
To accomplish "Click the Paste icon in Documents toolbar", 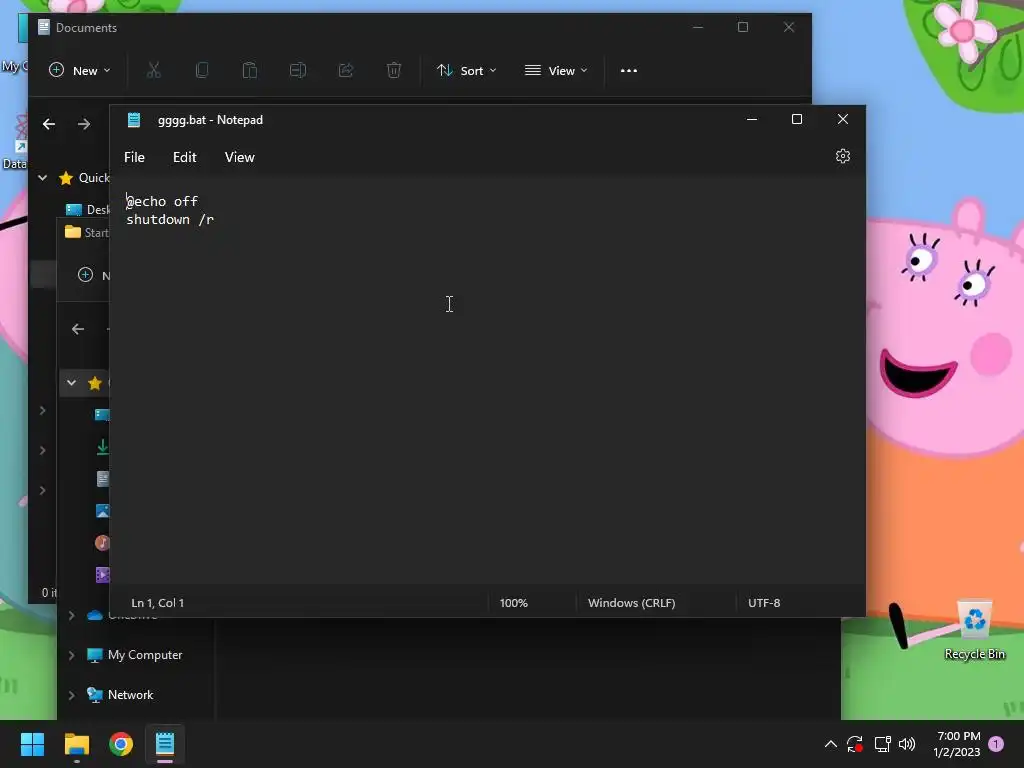I will click(x=249, y=71).
